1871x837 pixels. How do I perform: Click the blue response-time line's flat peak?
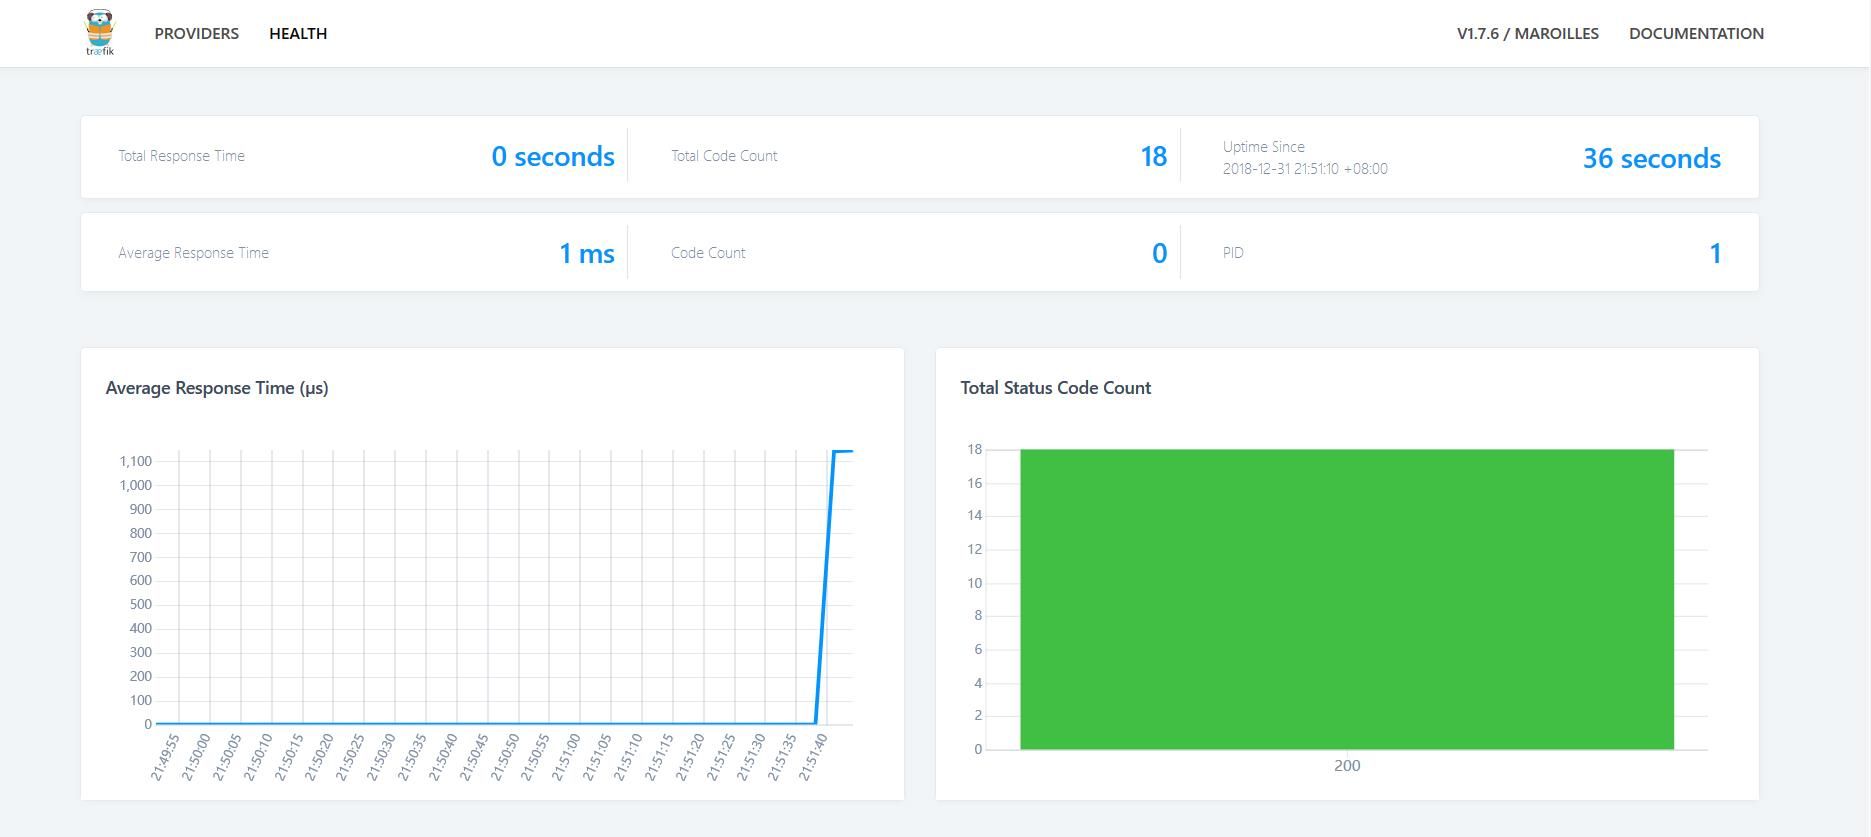(x=843, y=452)
